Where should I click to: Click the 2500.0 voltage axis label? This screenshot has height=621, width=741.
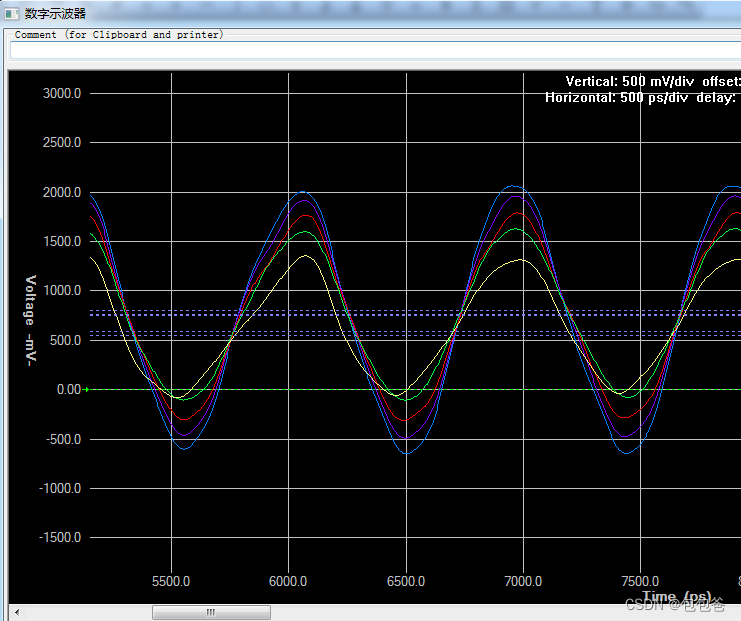[x=62, y=142]
